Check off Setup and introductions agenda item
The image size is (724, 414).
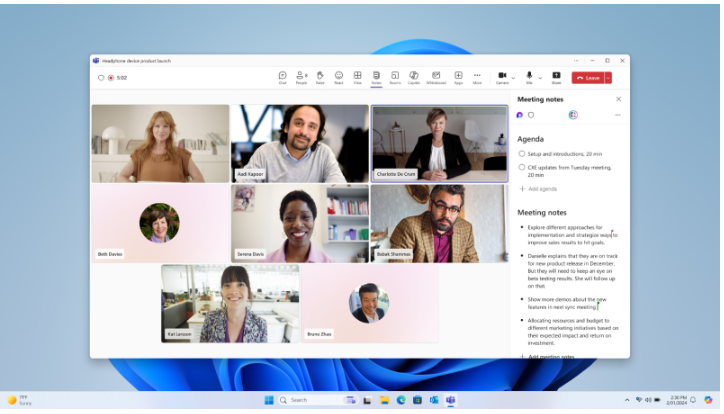pos(522,154)
